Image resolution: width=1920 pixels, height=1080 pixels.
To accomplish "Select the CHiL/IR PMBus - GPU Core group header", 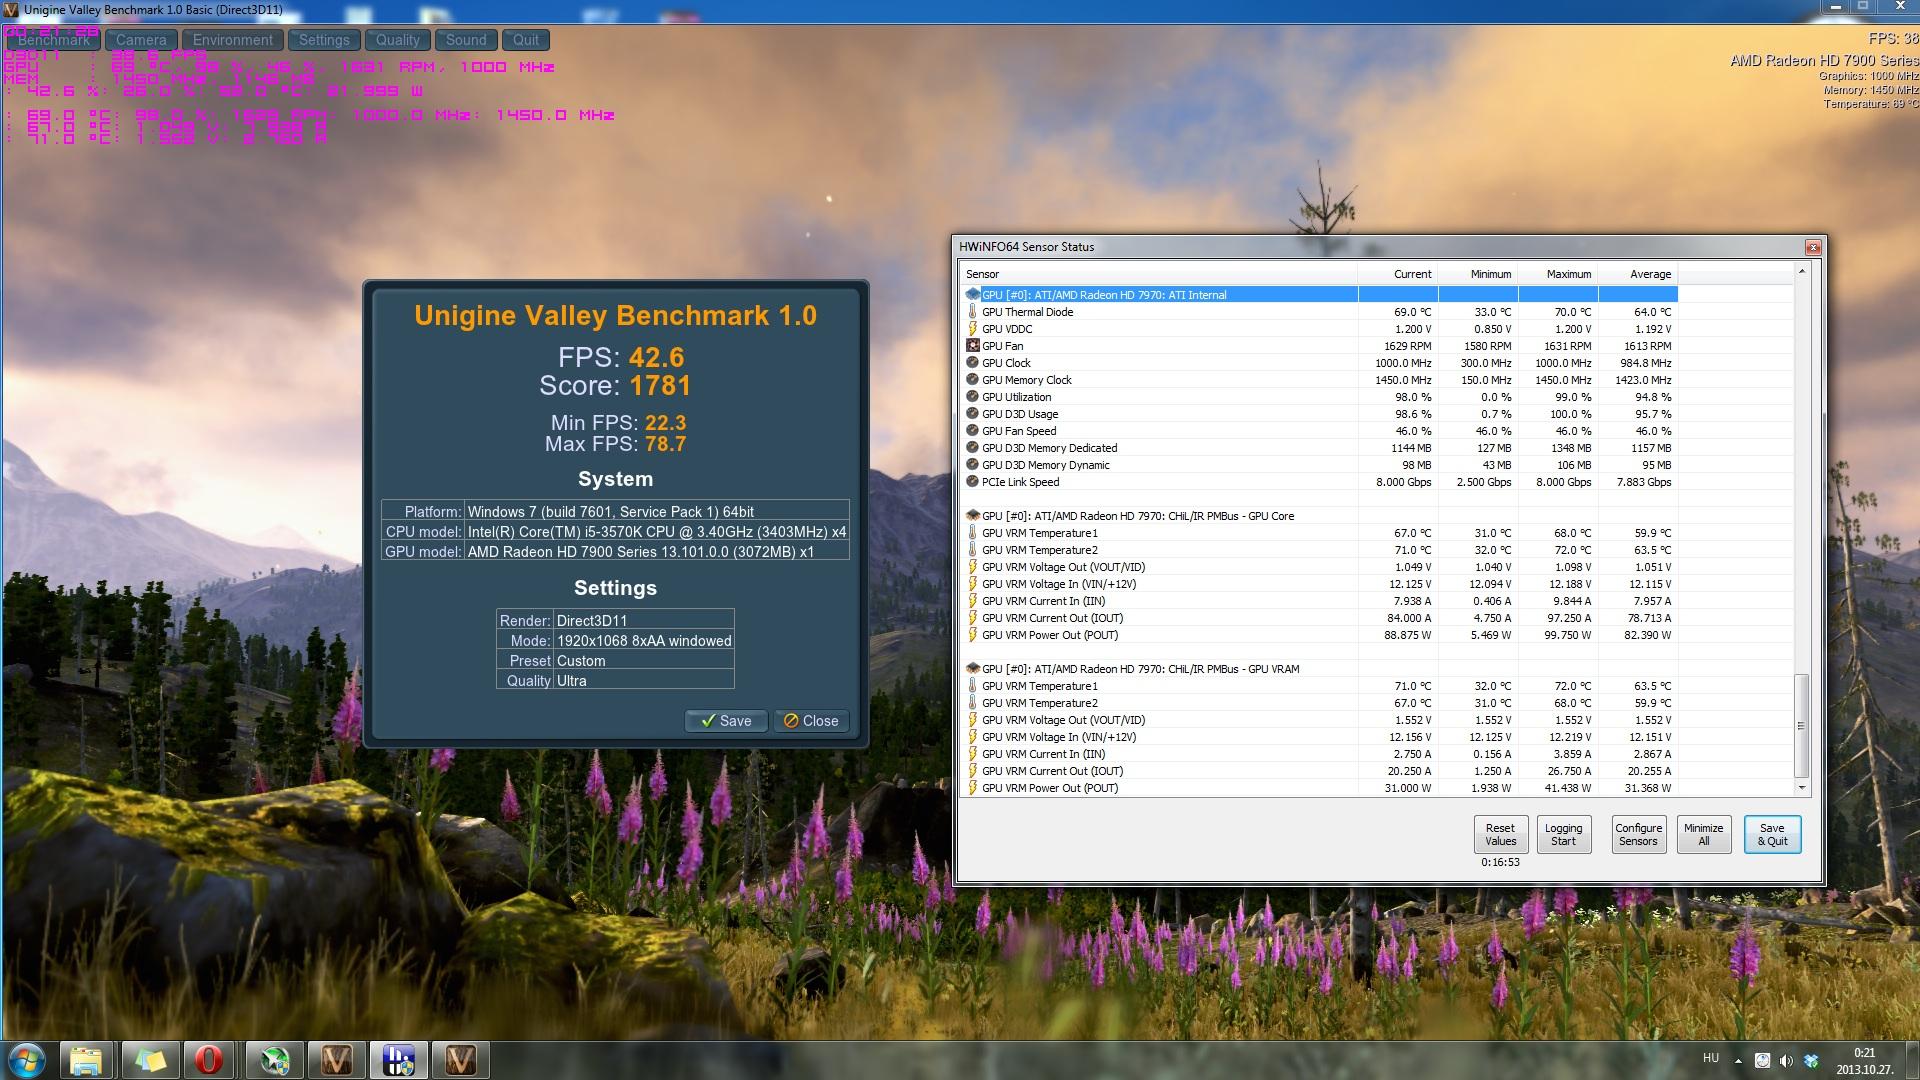I will 1137,516.
